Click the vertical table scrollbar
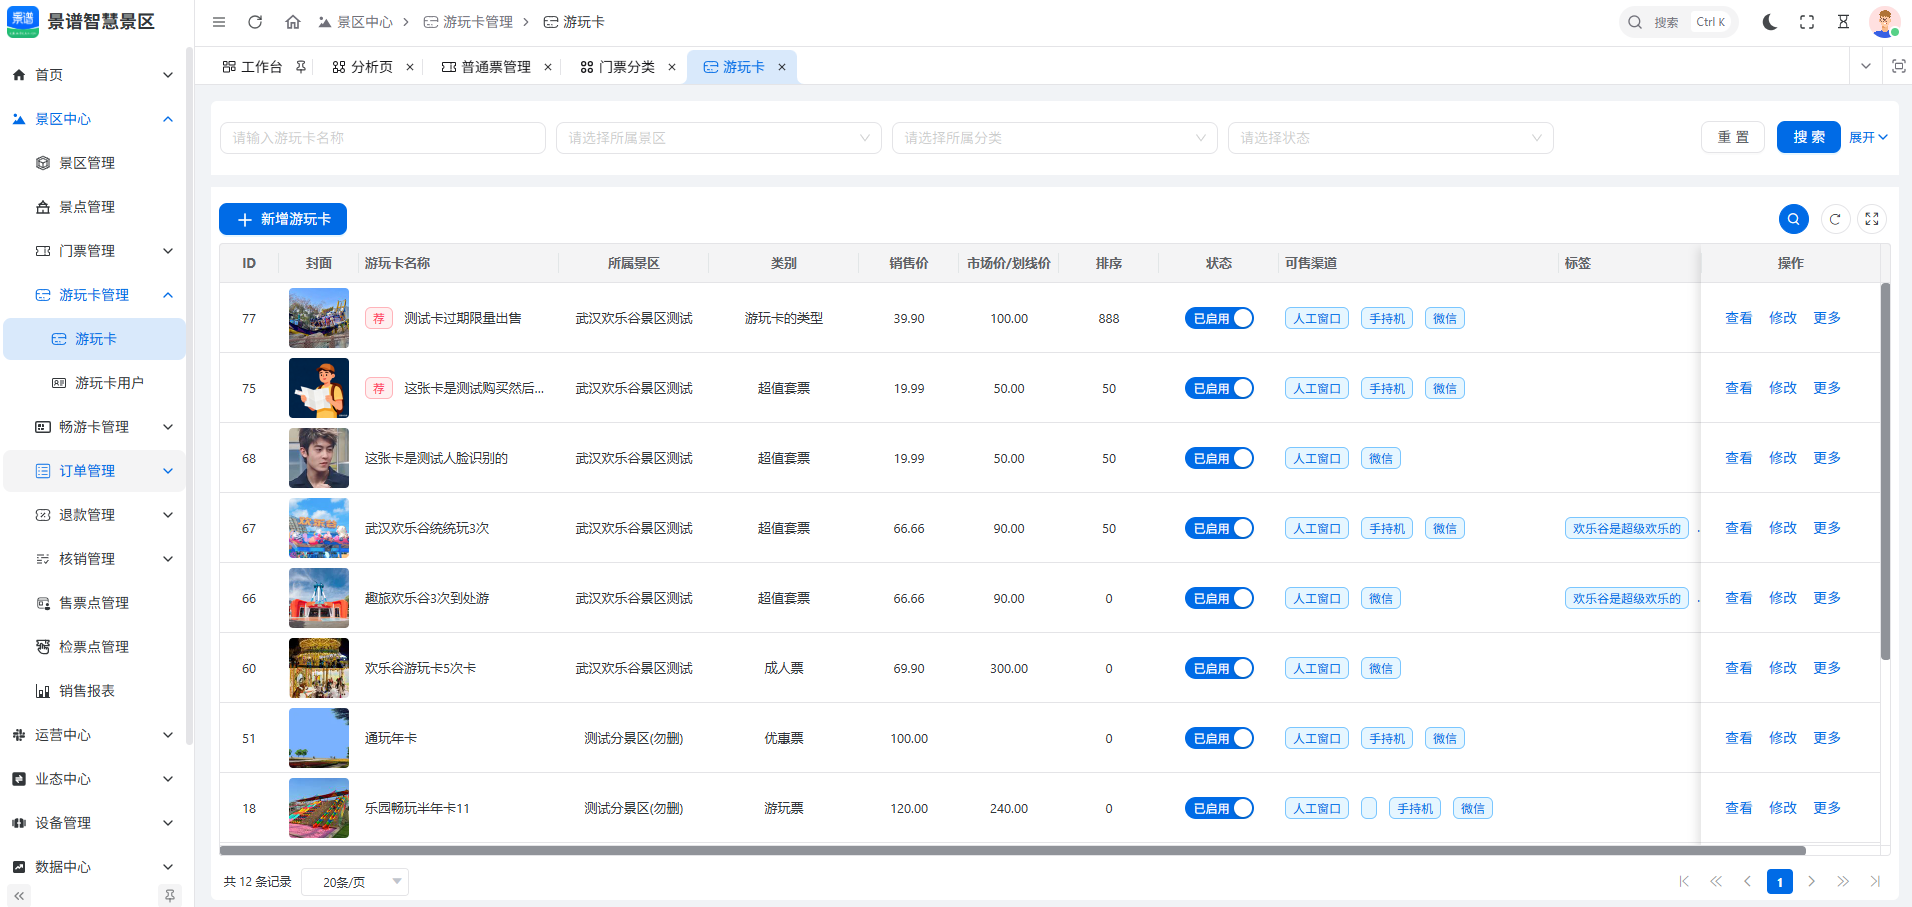 click(x=1885, y=470)
